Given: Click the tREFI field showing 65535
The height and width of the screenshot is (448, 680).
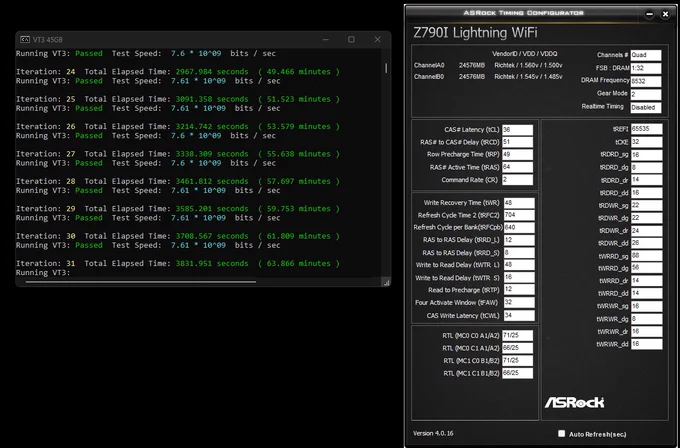Looking at the screenshot, I should (x=646, y=129).
